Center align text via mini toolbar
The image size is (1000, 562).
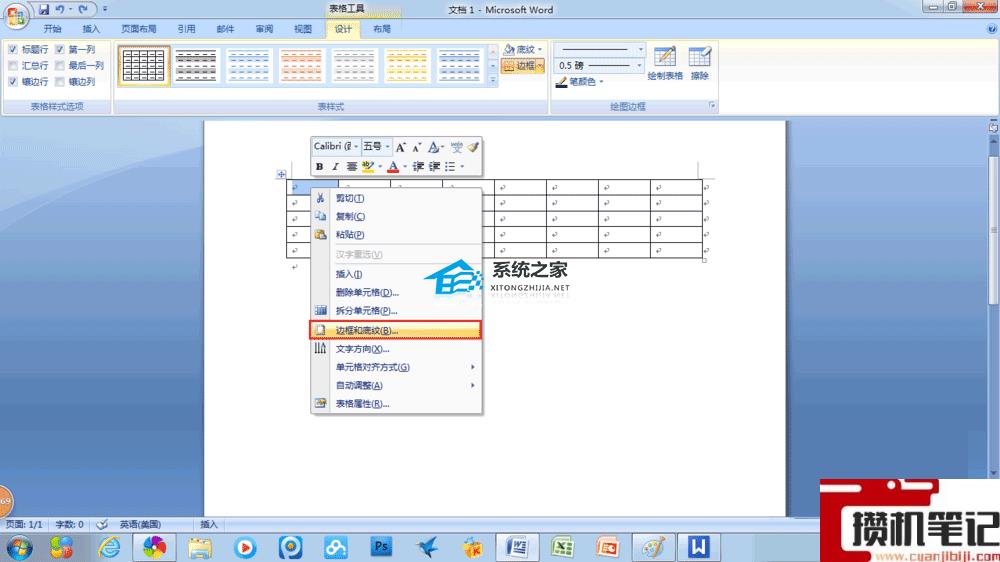pyautogui.click(x=351, y=166)
